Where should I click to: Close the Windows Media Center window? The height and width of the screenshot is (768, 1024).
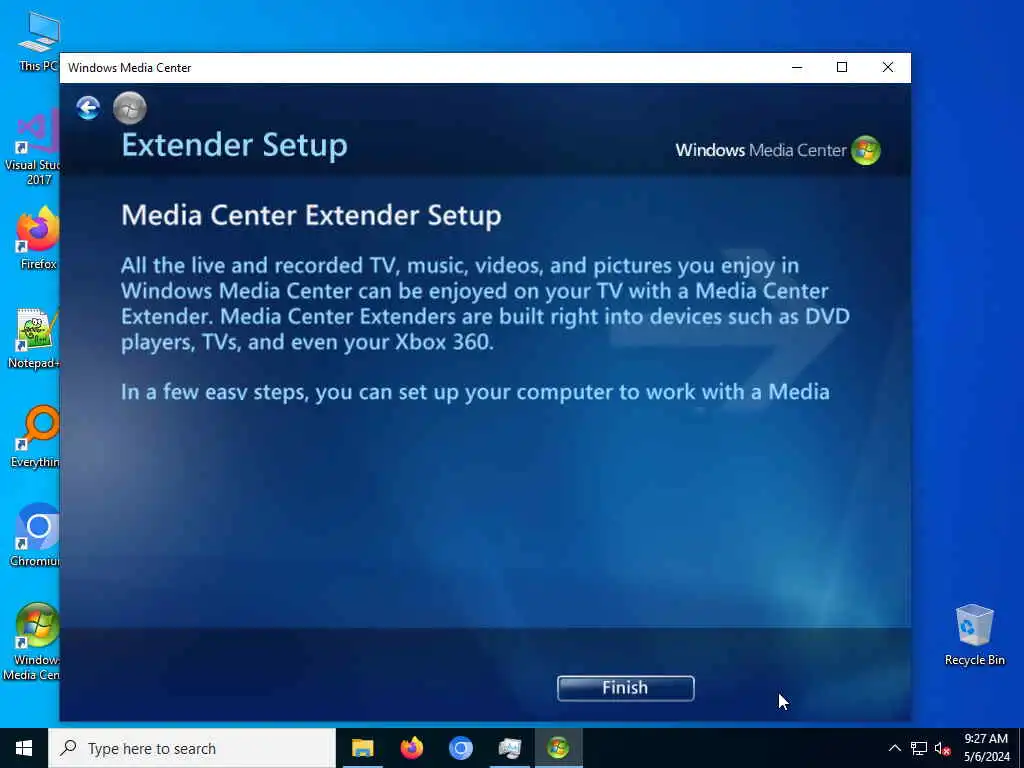coord(888,67)
